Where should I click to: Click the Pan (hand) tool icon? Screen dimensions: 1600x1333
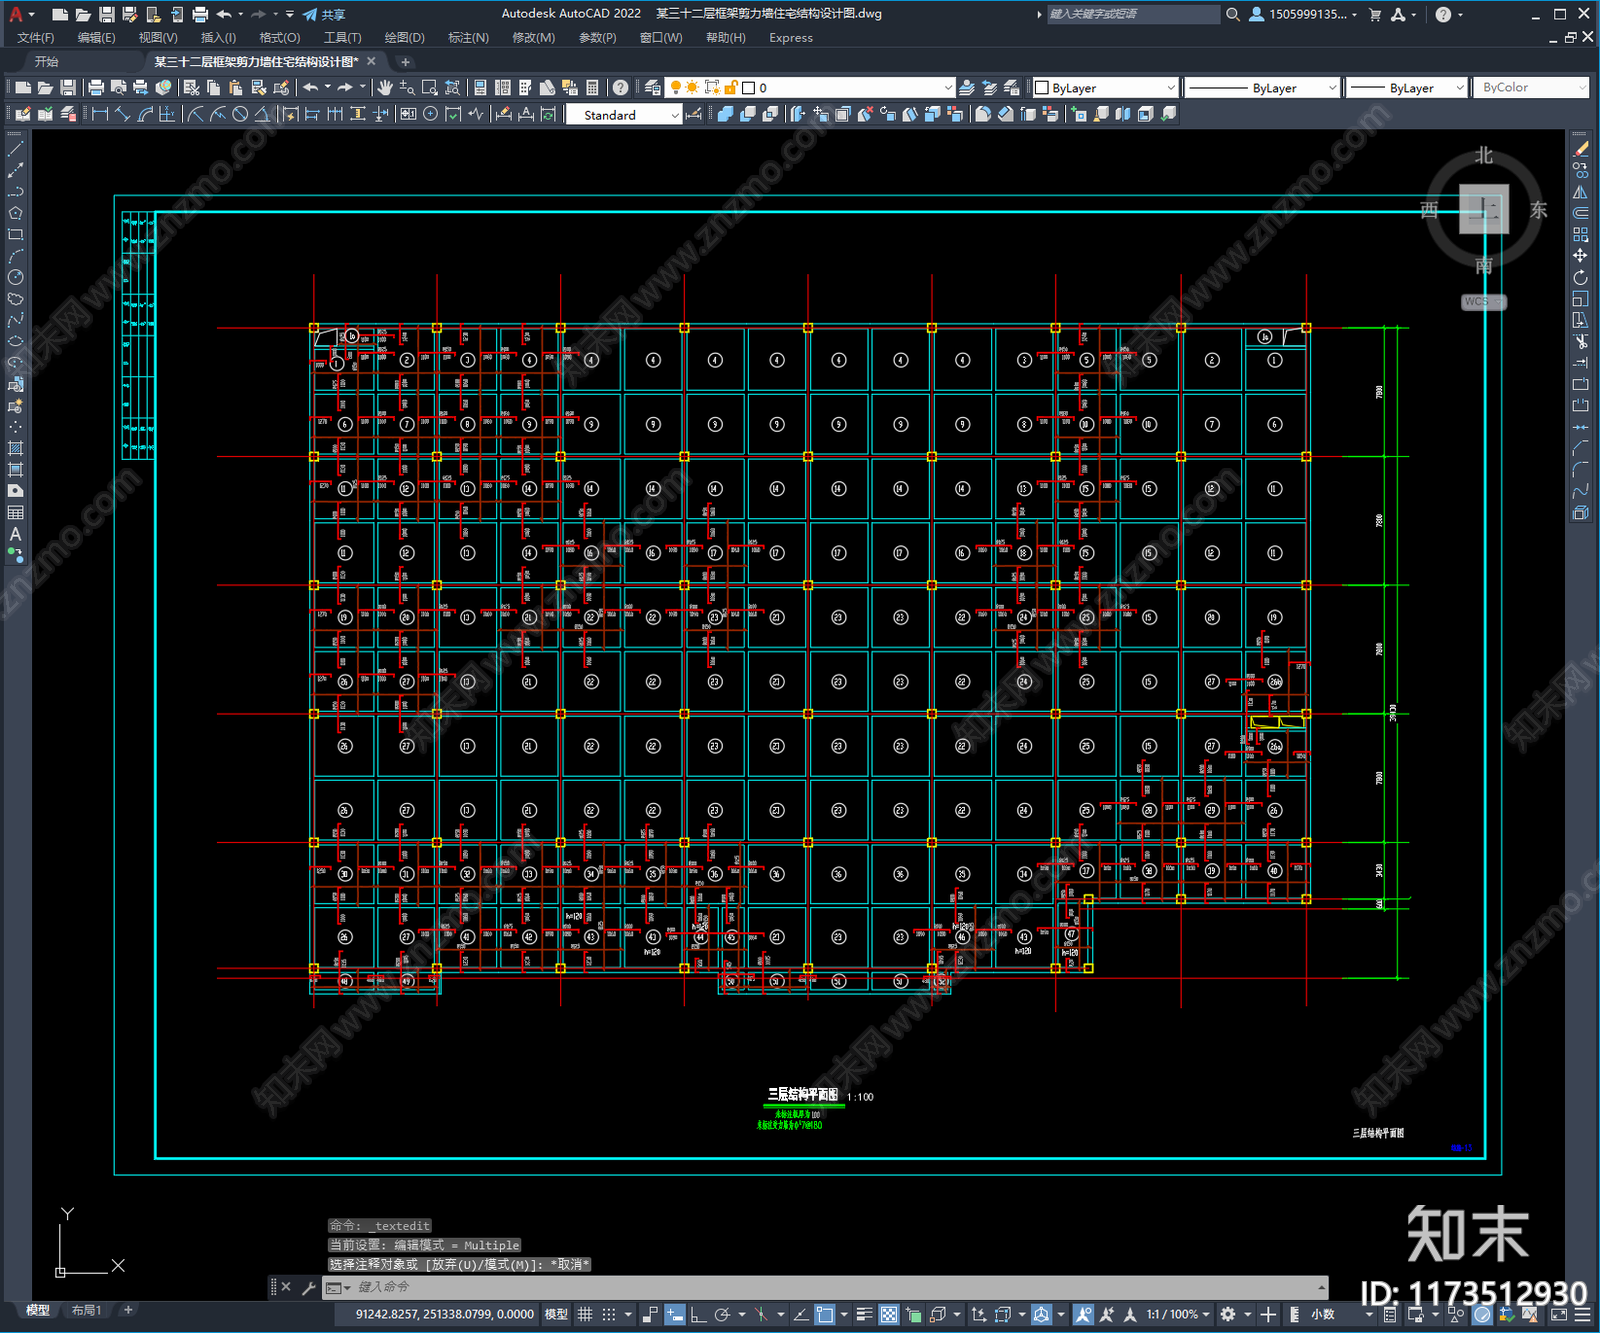coord(385,88)
